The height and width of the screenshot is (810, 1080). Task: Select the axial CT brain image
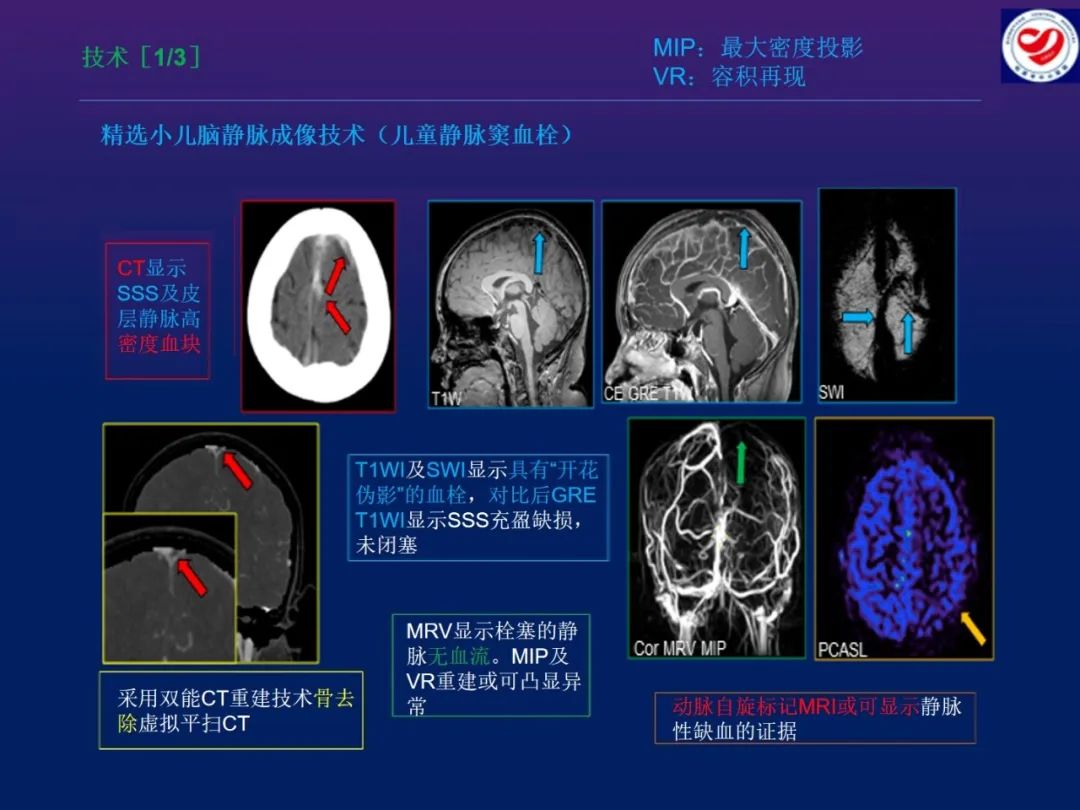point(318,307)
